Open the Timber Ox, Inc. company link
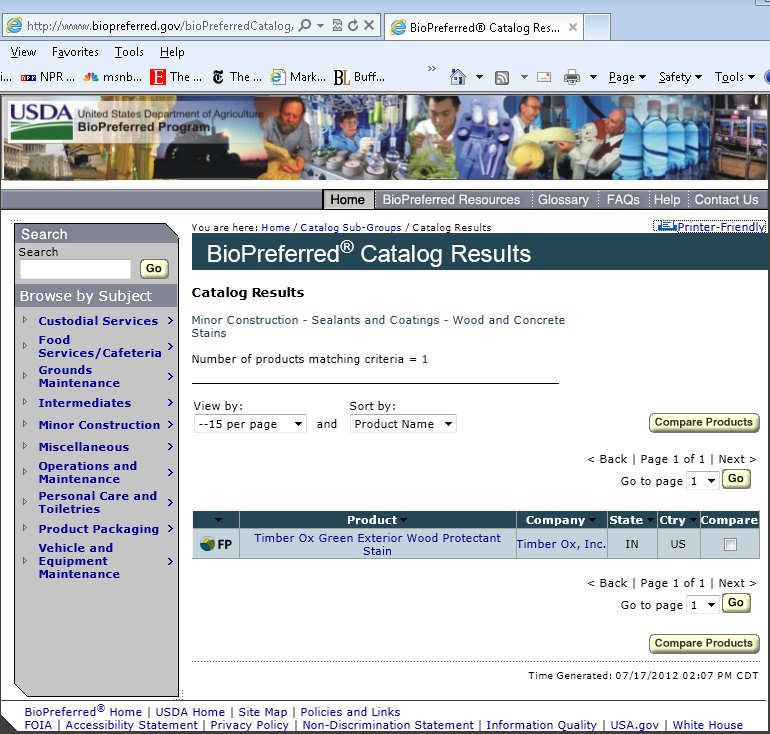The width and height of the screenshot is (770, 734). (561, 544)
